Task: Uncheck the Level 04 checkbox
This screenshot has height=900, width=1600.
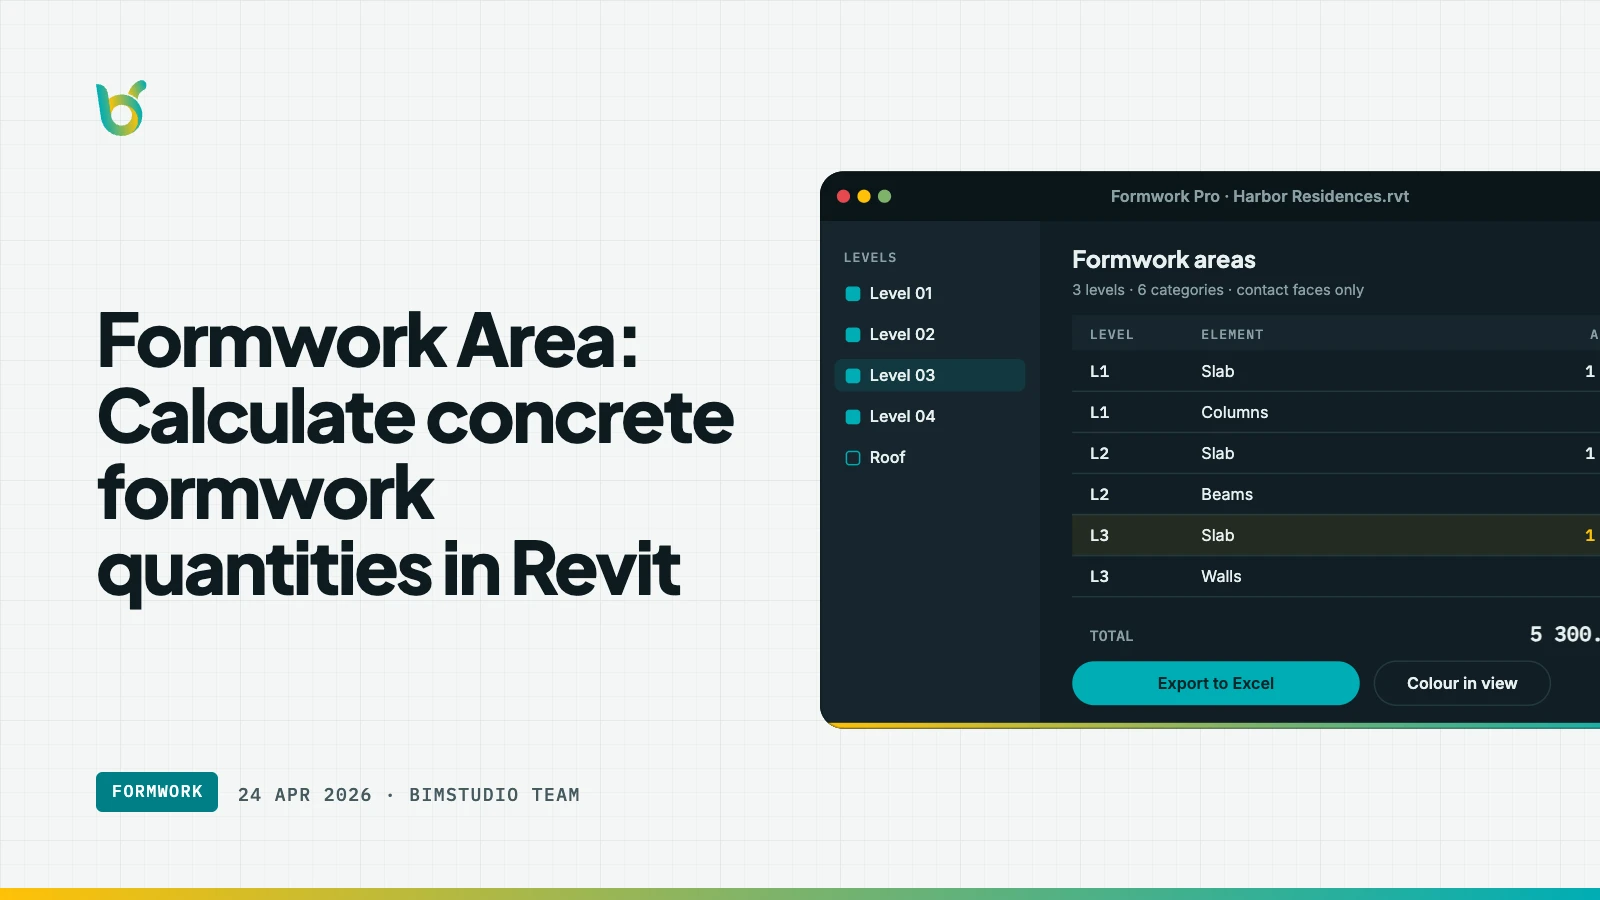Action: click(x=853, y=417)
